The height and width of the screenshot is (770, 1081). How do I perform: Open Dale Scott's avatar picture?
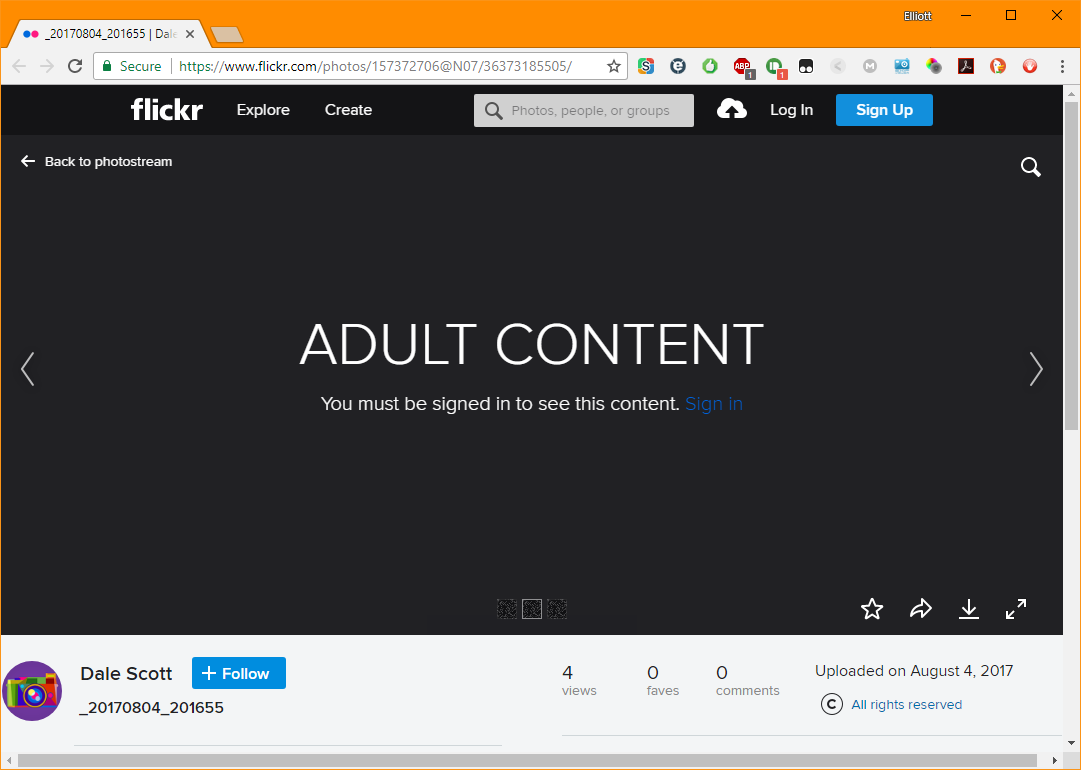pyautogui.click(x=33, y=691)
